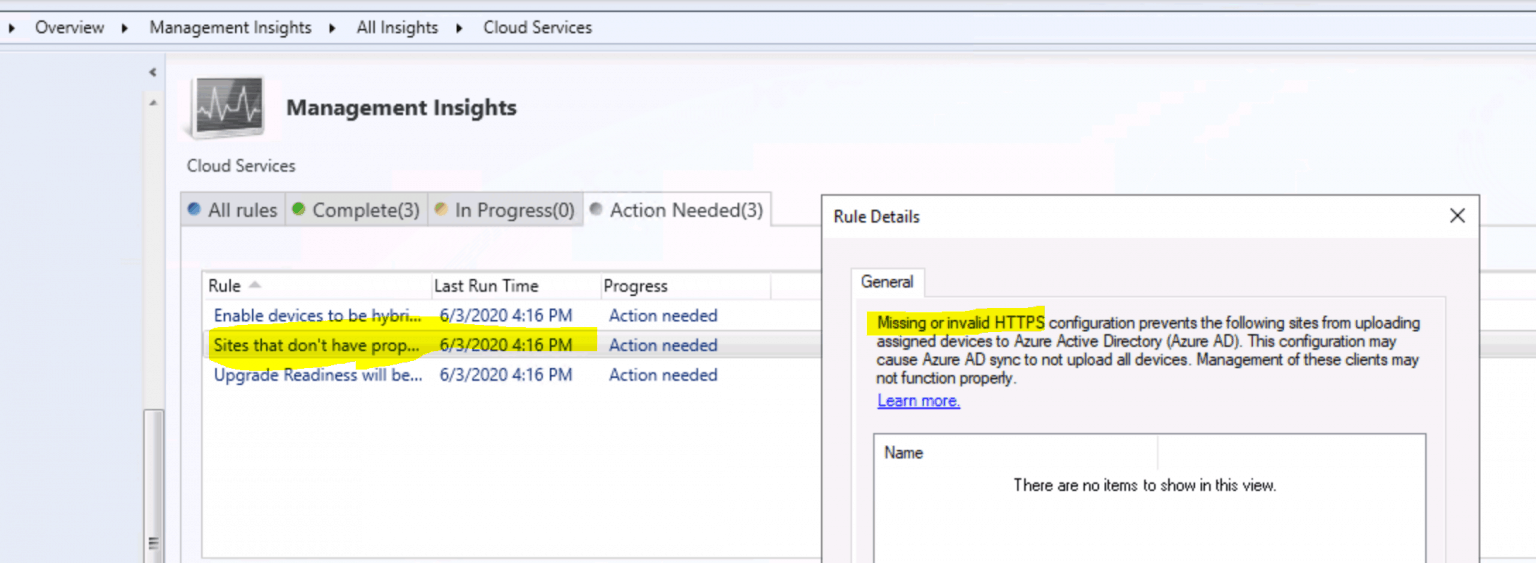Open breadcrumb arrow before Cloud Services
Viewport: 1536px width, 563px height.
click(x=460, y=28)
